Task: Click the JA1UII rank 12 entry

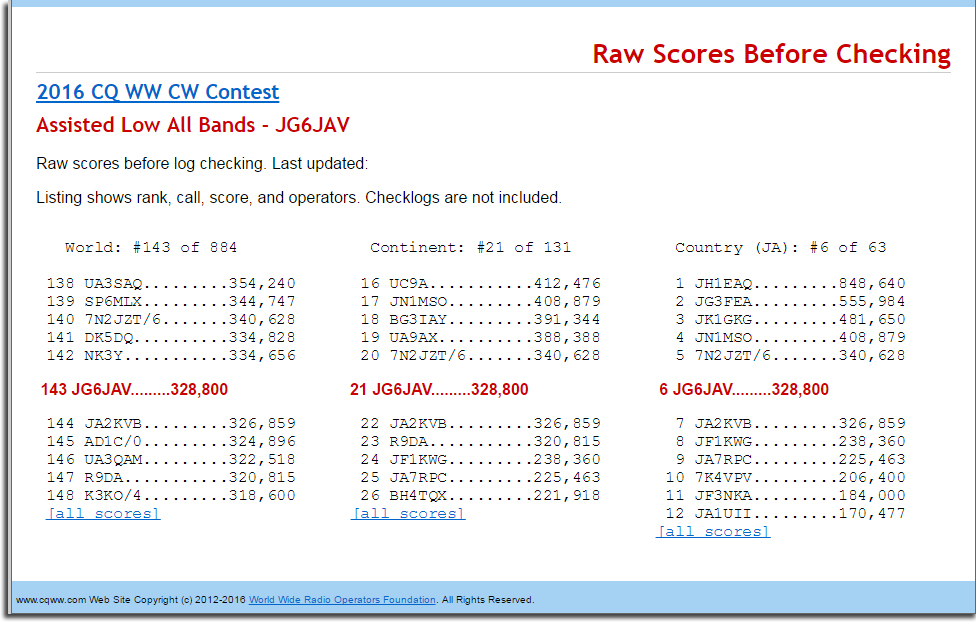Action: 785,514
